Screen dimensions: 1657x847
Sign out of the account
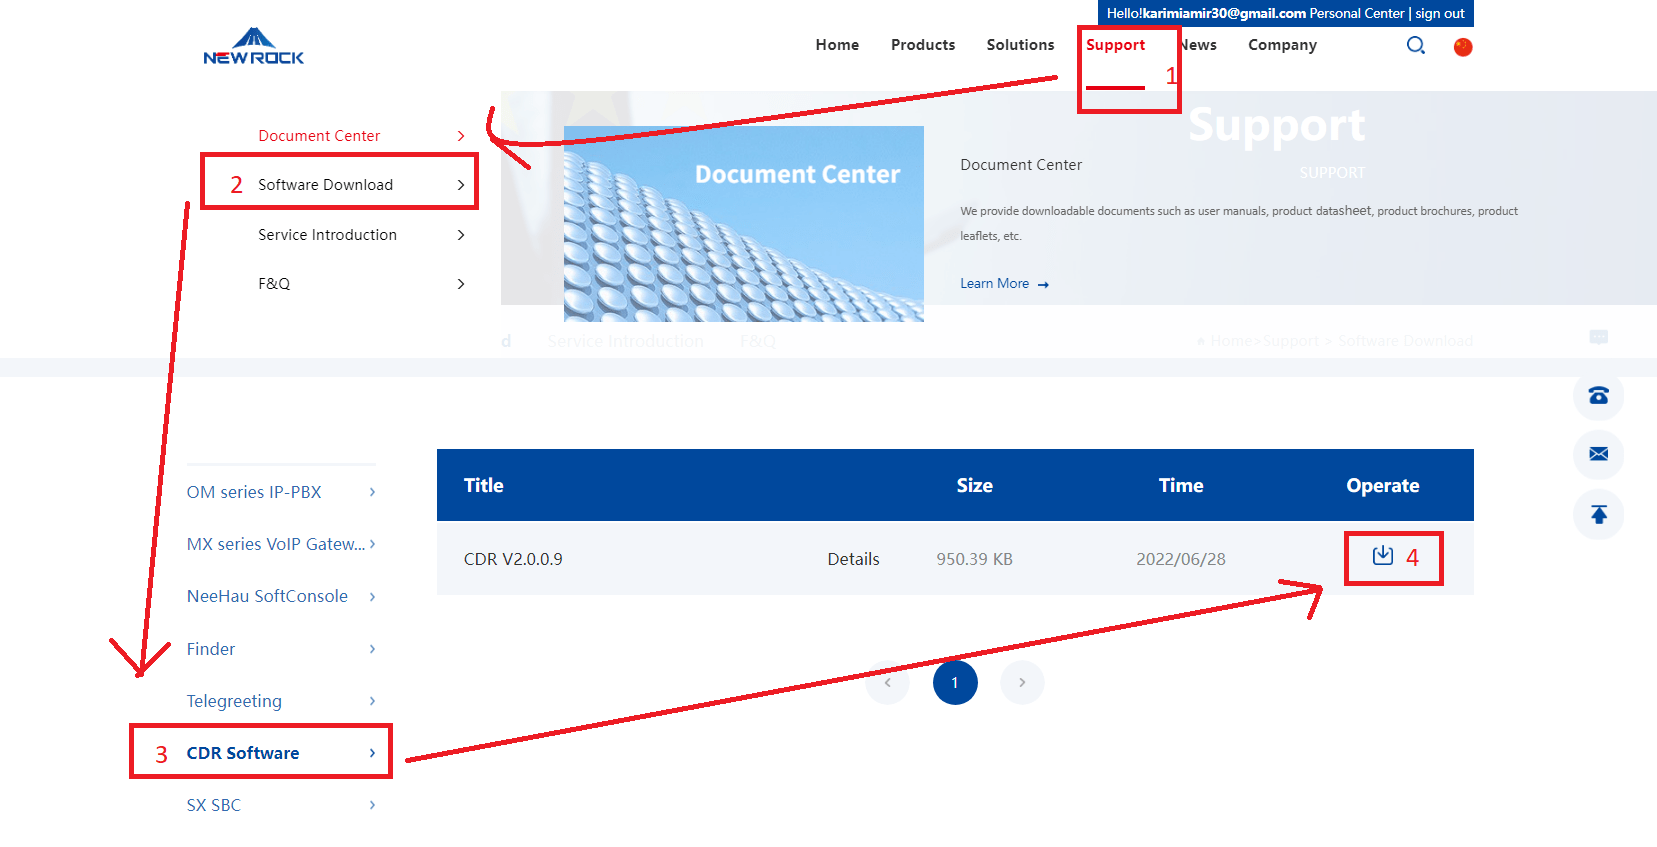click(1440, 13)
